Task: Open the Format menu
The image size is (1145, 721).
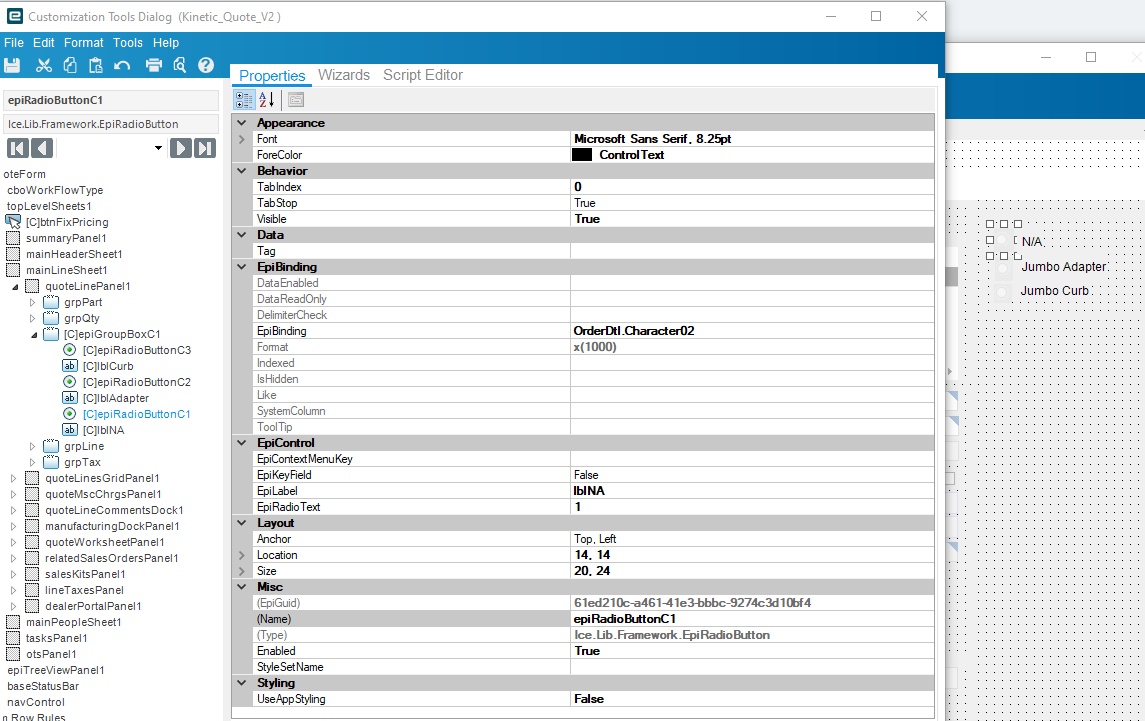Action: tap(83, 42)
